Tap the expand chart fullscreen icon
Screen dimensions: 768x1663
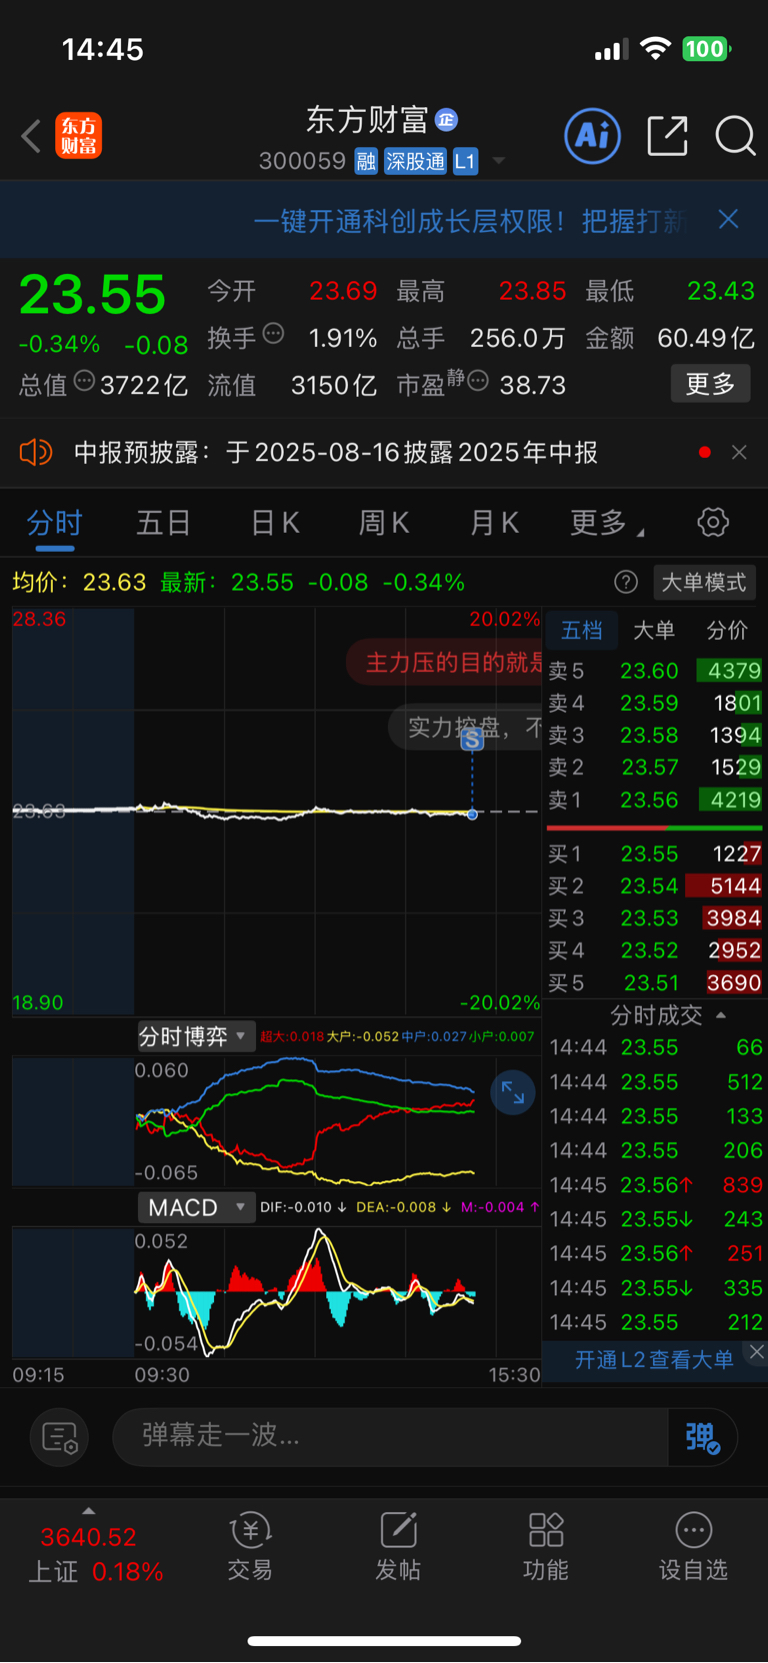coord(513,1092)
